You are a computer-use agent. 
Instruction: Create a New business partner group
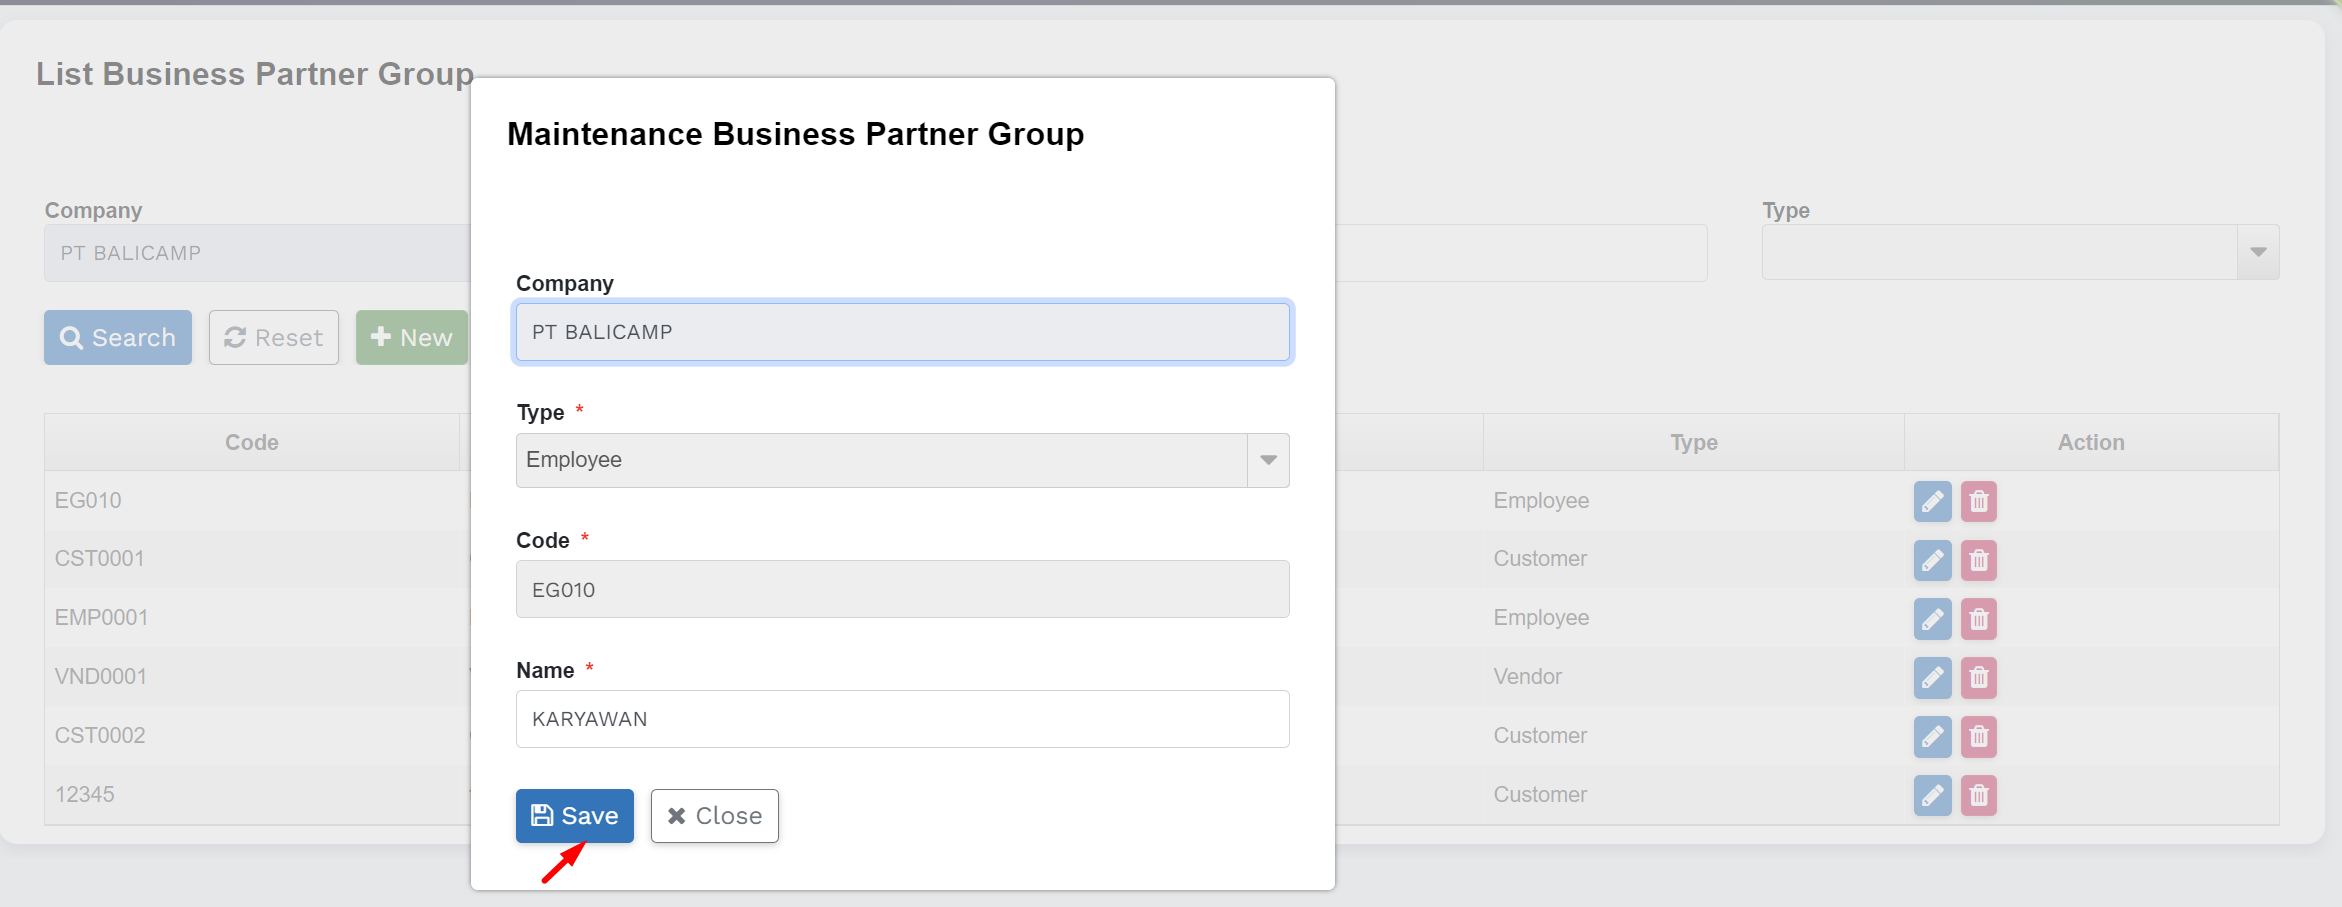(412, 338)
